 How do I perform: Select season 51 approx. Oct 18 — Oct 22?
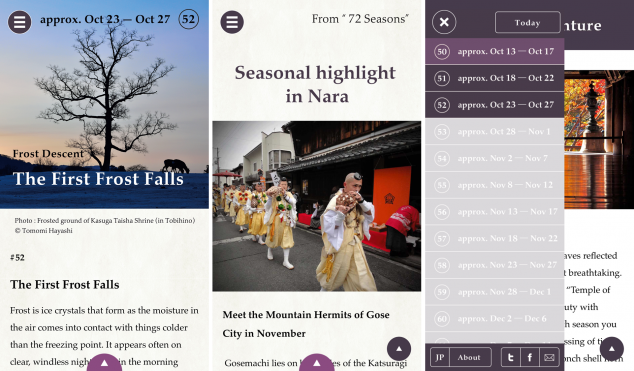495,78
